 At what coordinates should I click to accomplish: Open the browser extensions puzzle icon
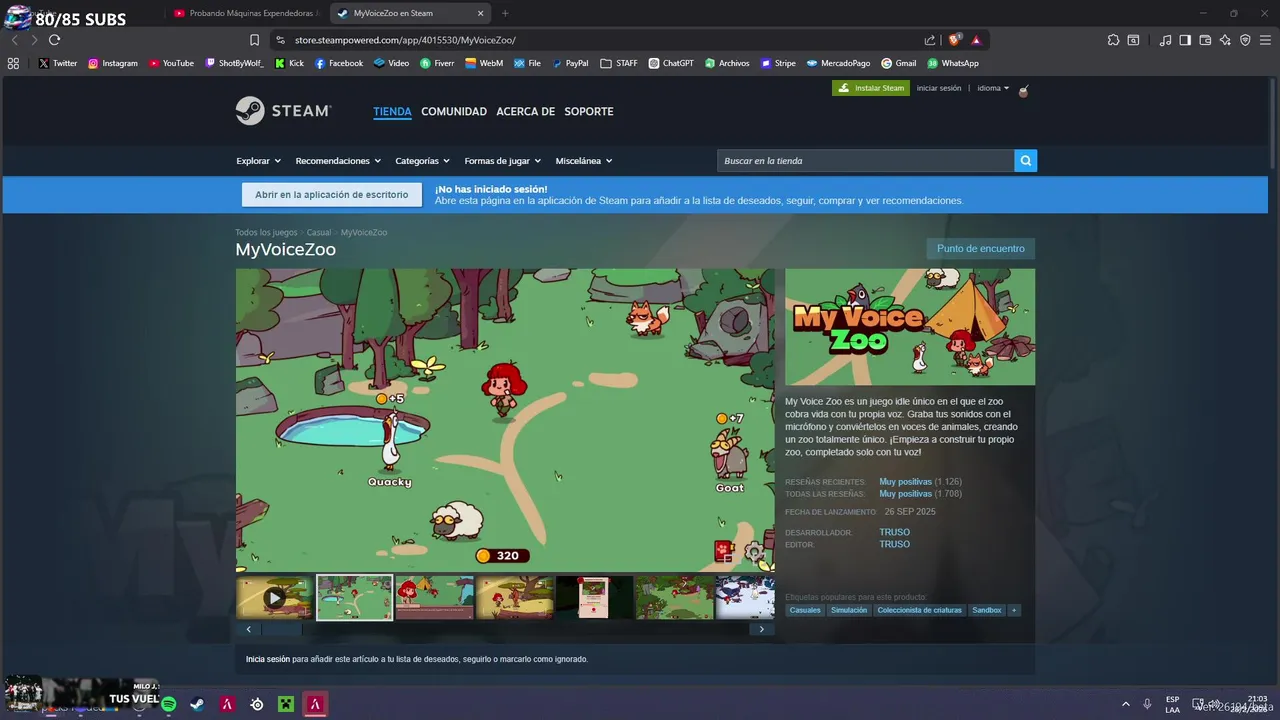tap(1113, 40)
